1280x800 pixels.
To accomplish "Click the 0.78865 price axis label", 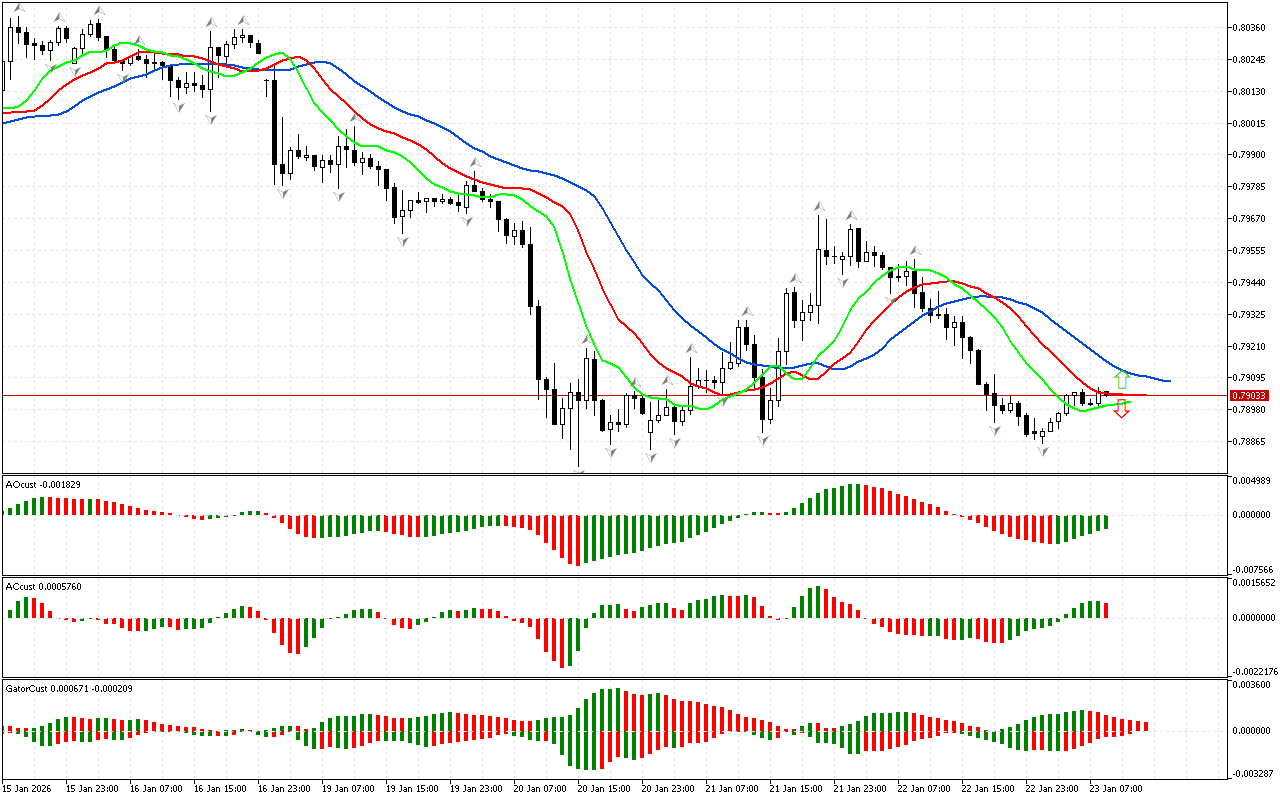I will pos(1251,441).
